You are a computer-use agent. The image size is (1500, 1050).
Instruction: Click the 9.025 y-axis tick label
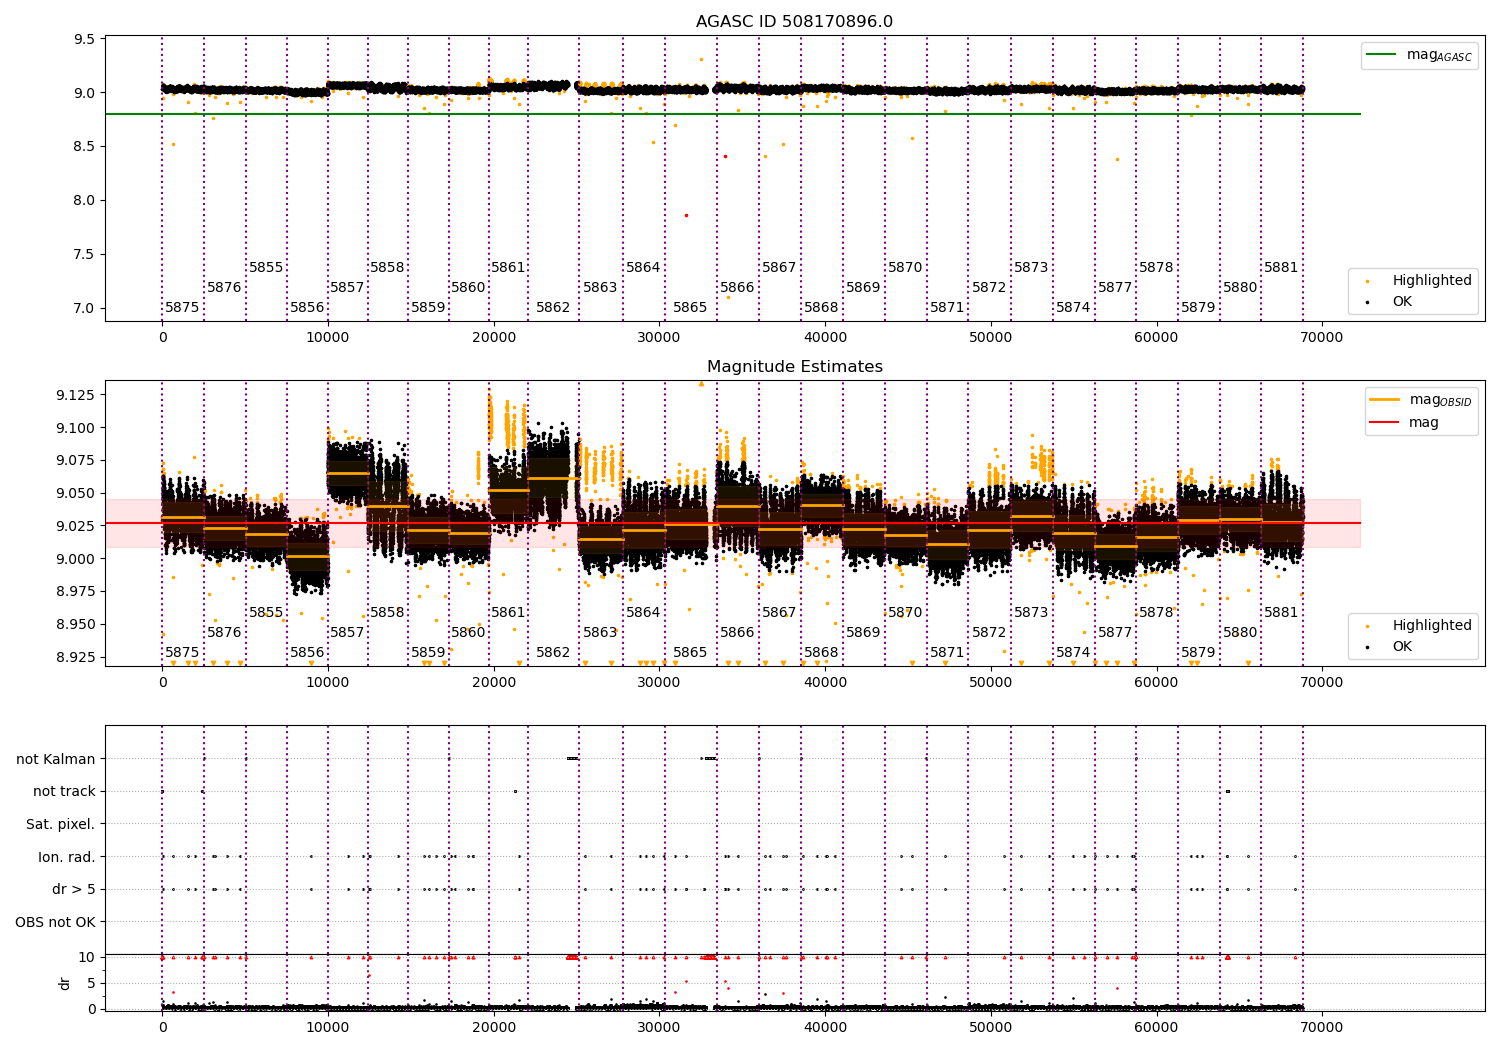coord(76,526)
